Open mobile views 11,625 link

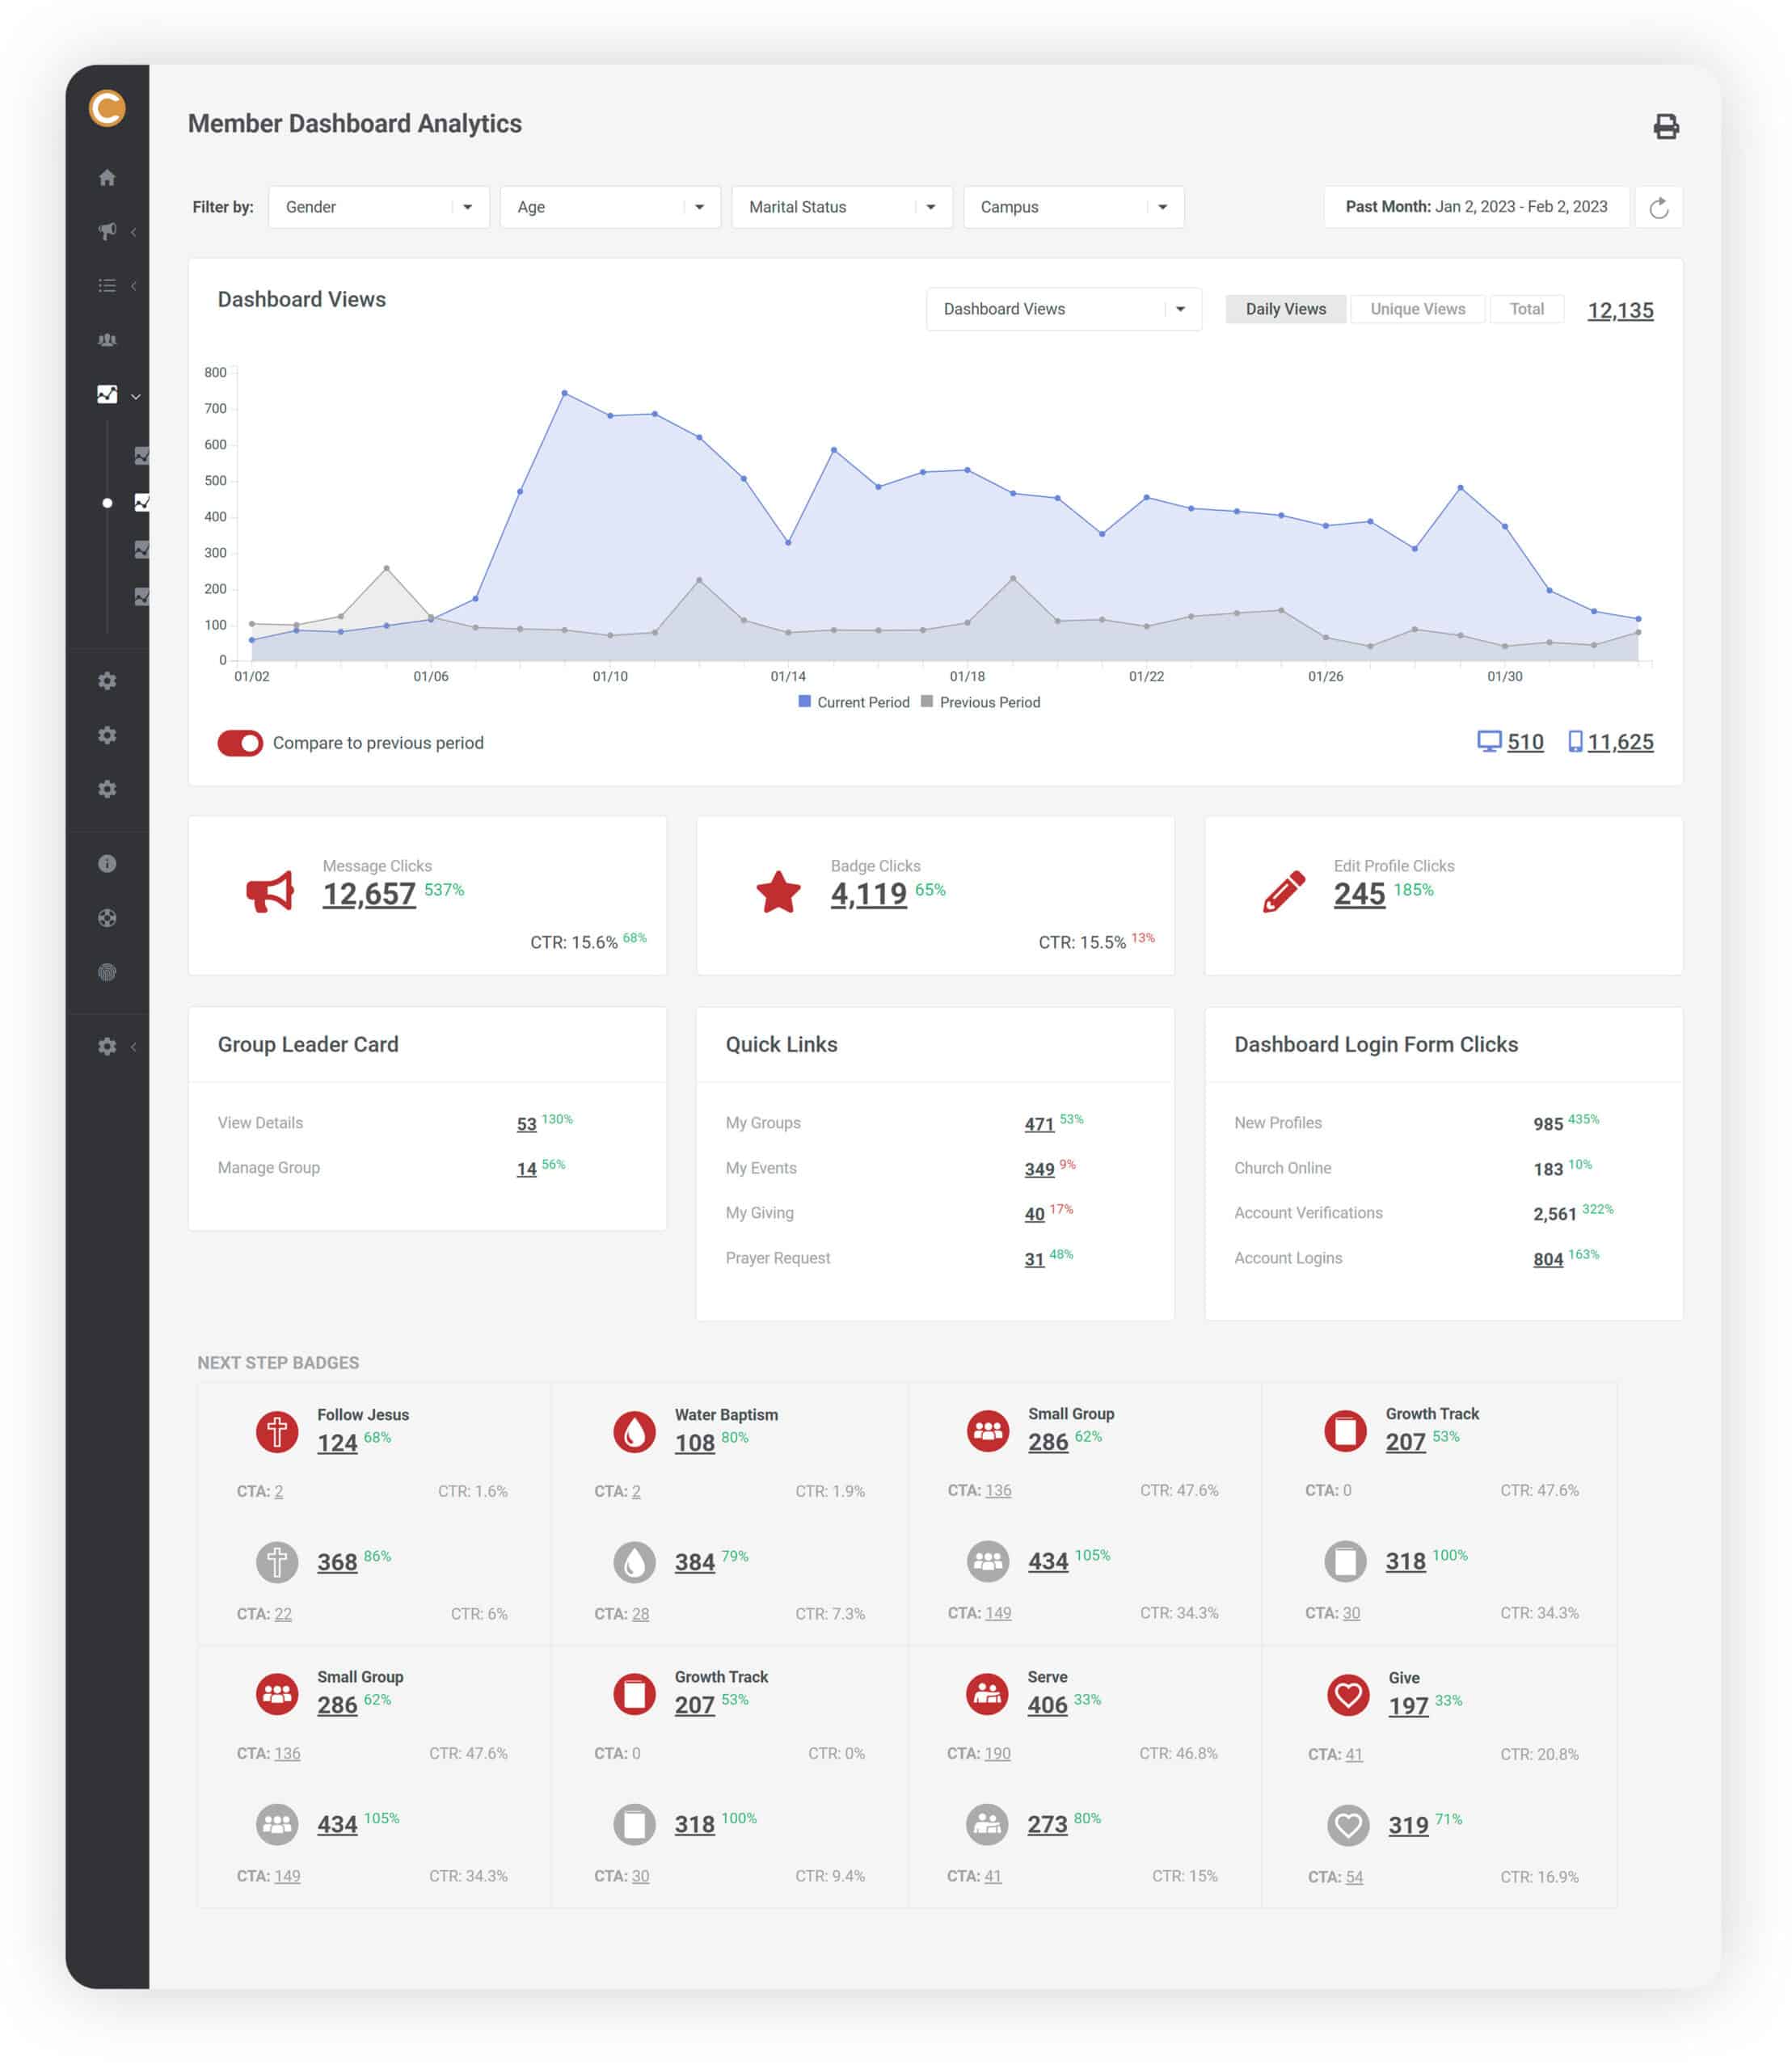point(1620,742)
